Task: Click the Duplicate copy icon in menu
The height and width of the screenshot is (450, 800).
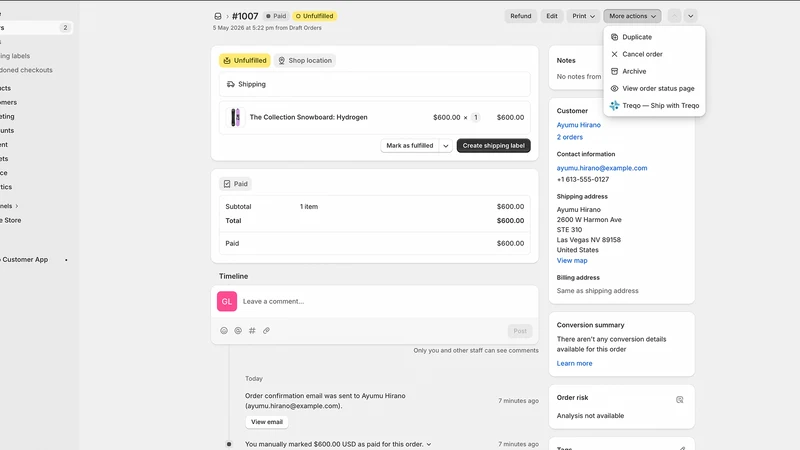Action: click(x=614, y=37)
